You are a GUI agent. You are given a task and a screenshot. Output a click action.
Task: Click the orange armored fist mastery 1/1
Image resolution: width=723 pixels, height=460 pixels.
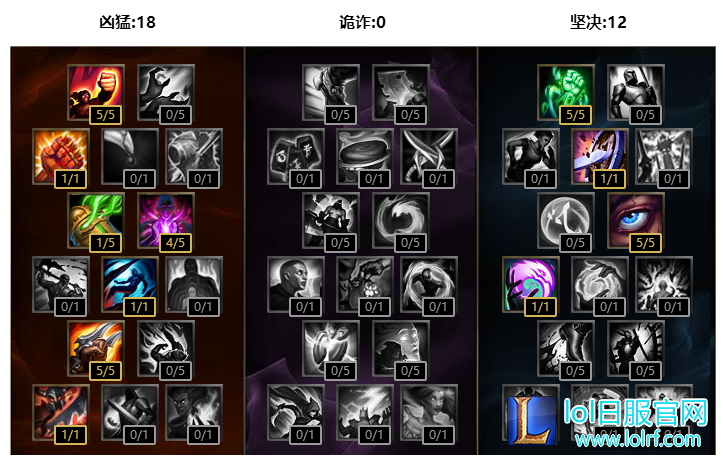tap(61, 157)
